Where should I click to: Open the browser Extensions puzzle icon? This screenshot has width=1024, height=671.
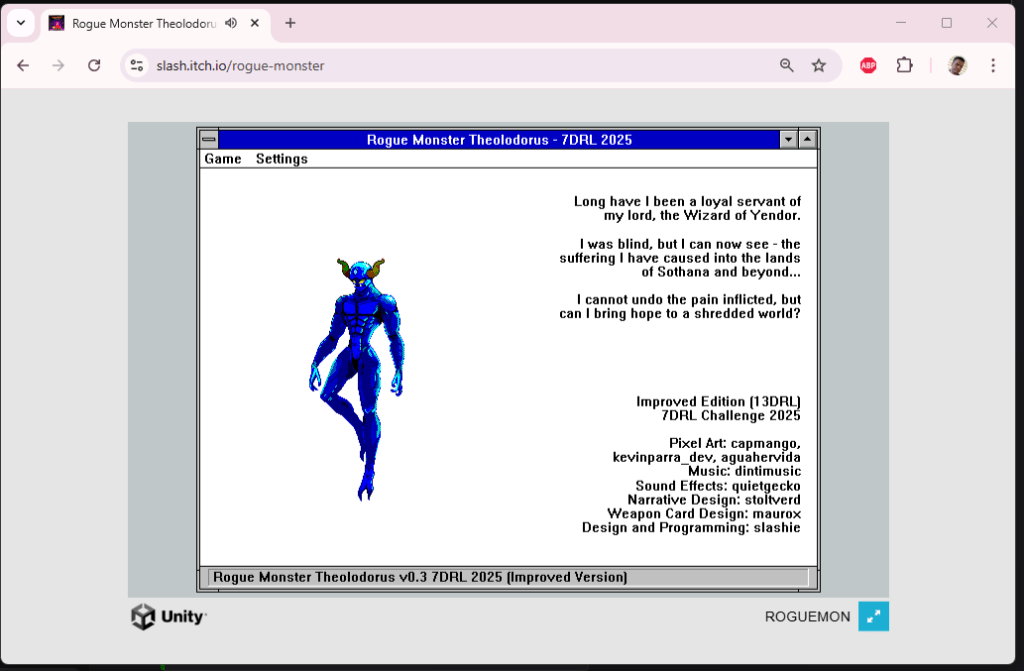coord(904,66)
